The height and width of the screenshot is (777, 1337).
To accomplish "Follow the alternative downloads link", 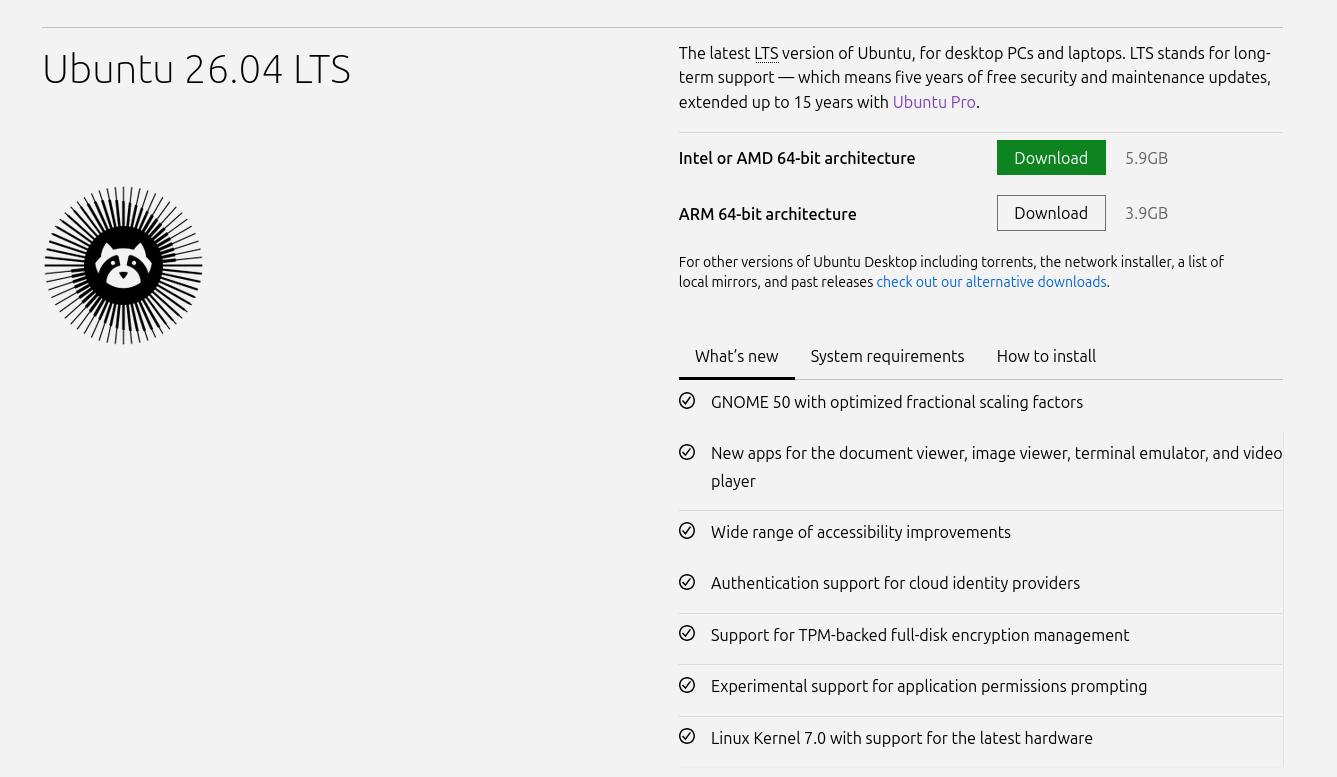I will 991,281.
